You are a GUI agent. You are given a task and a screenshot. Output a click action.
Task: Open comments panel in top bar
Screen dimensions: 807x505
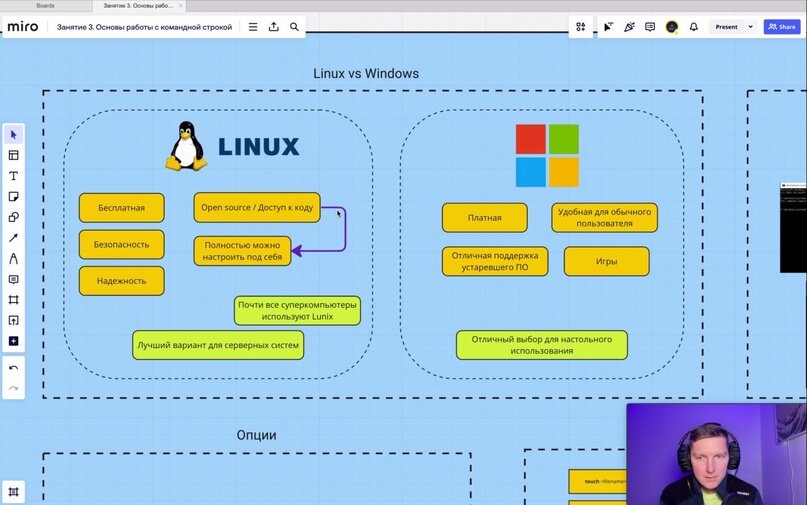(x=650, y=27)
